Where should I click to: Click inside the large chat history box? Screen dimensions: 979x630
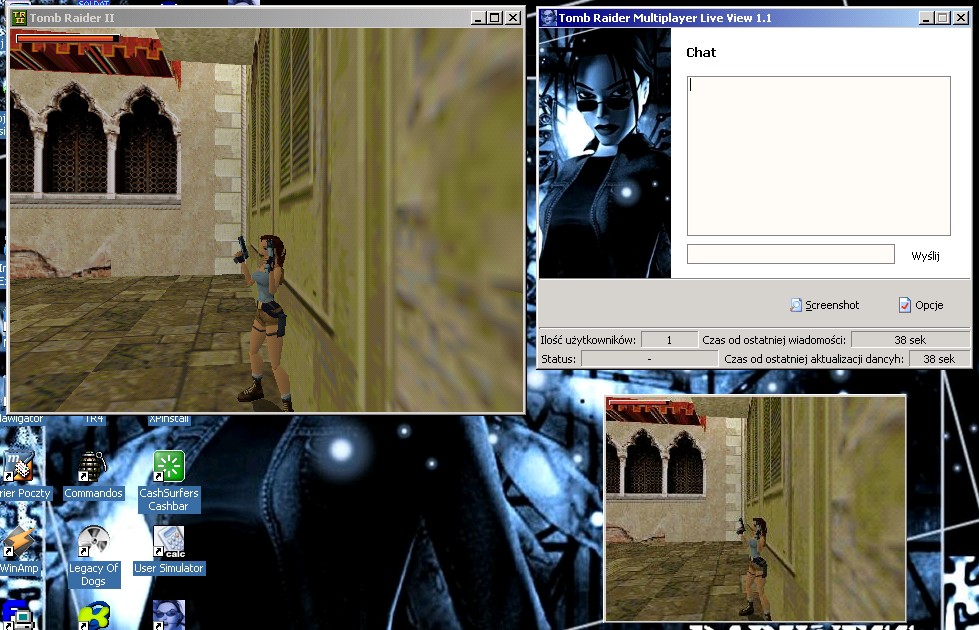click(819, 156)
